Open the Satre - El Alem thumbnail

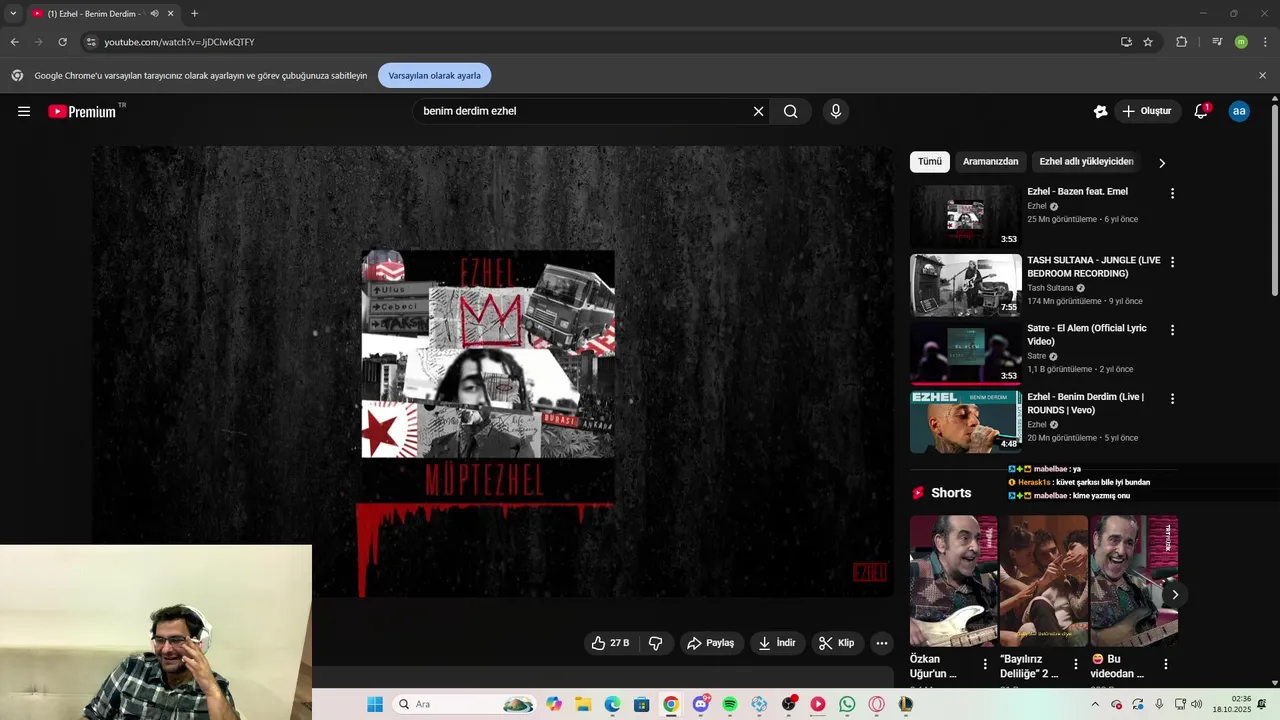click(x=966, y=354)
